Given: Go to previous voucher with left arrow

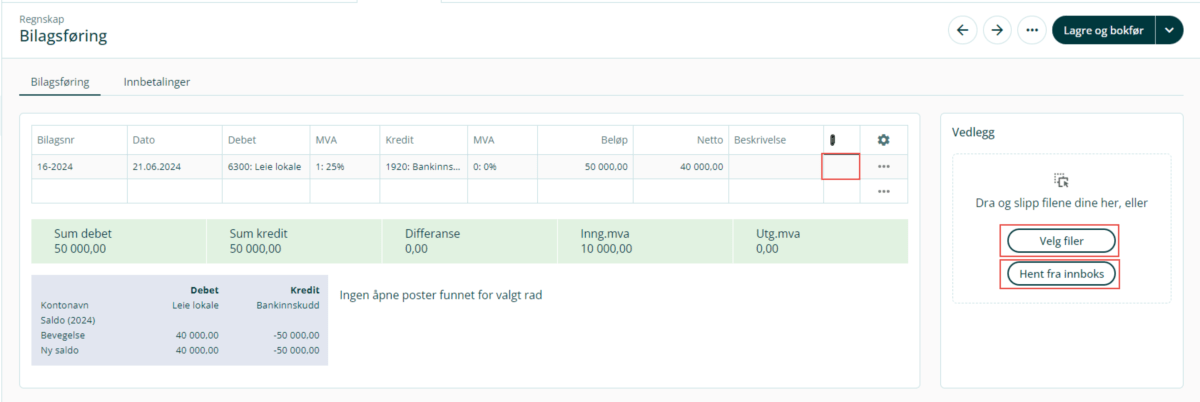Looking at the screenshot, I should 963,30.
